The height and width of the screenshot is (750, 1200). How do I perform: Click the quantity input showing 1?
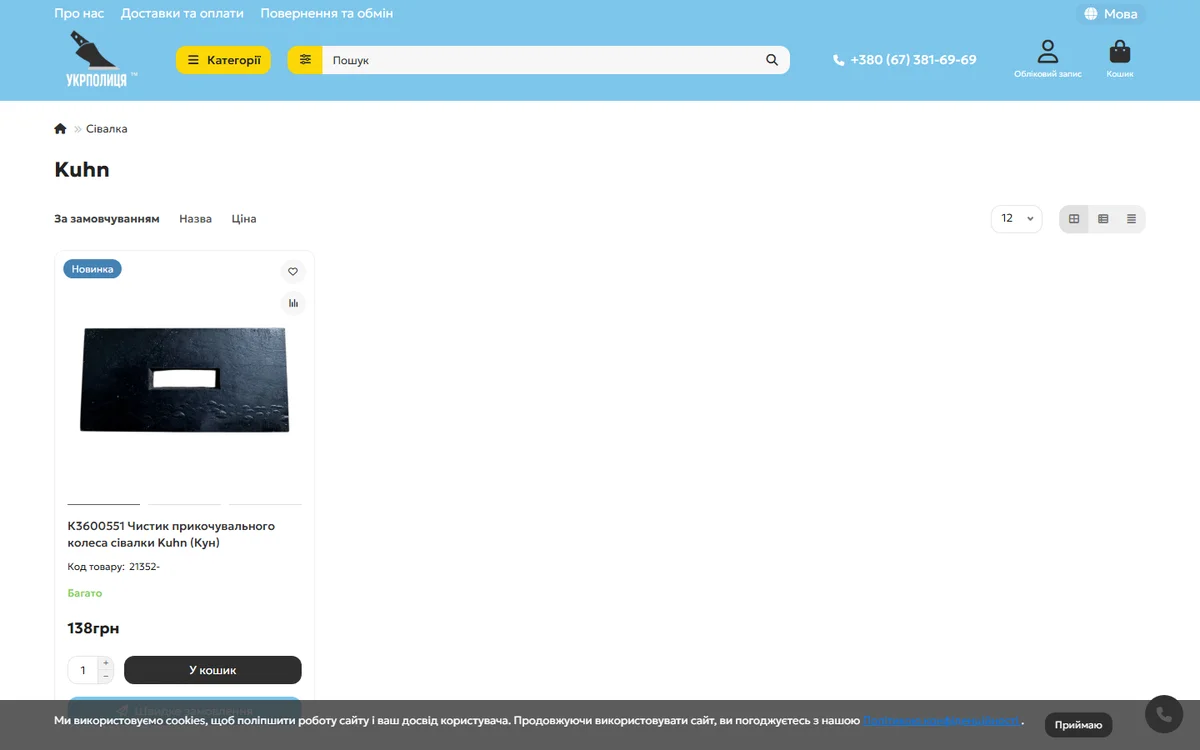pos(83,670)
